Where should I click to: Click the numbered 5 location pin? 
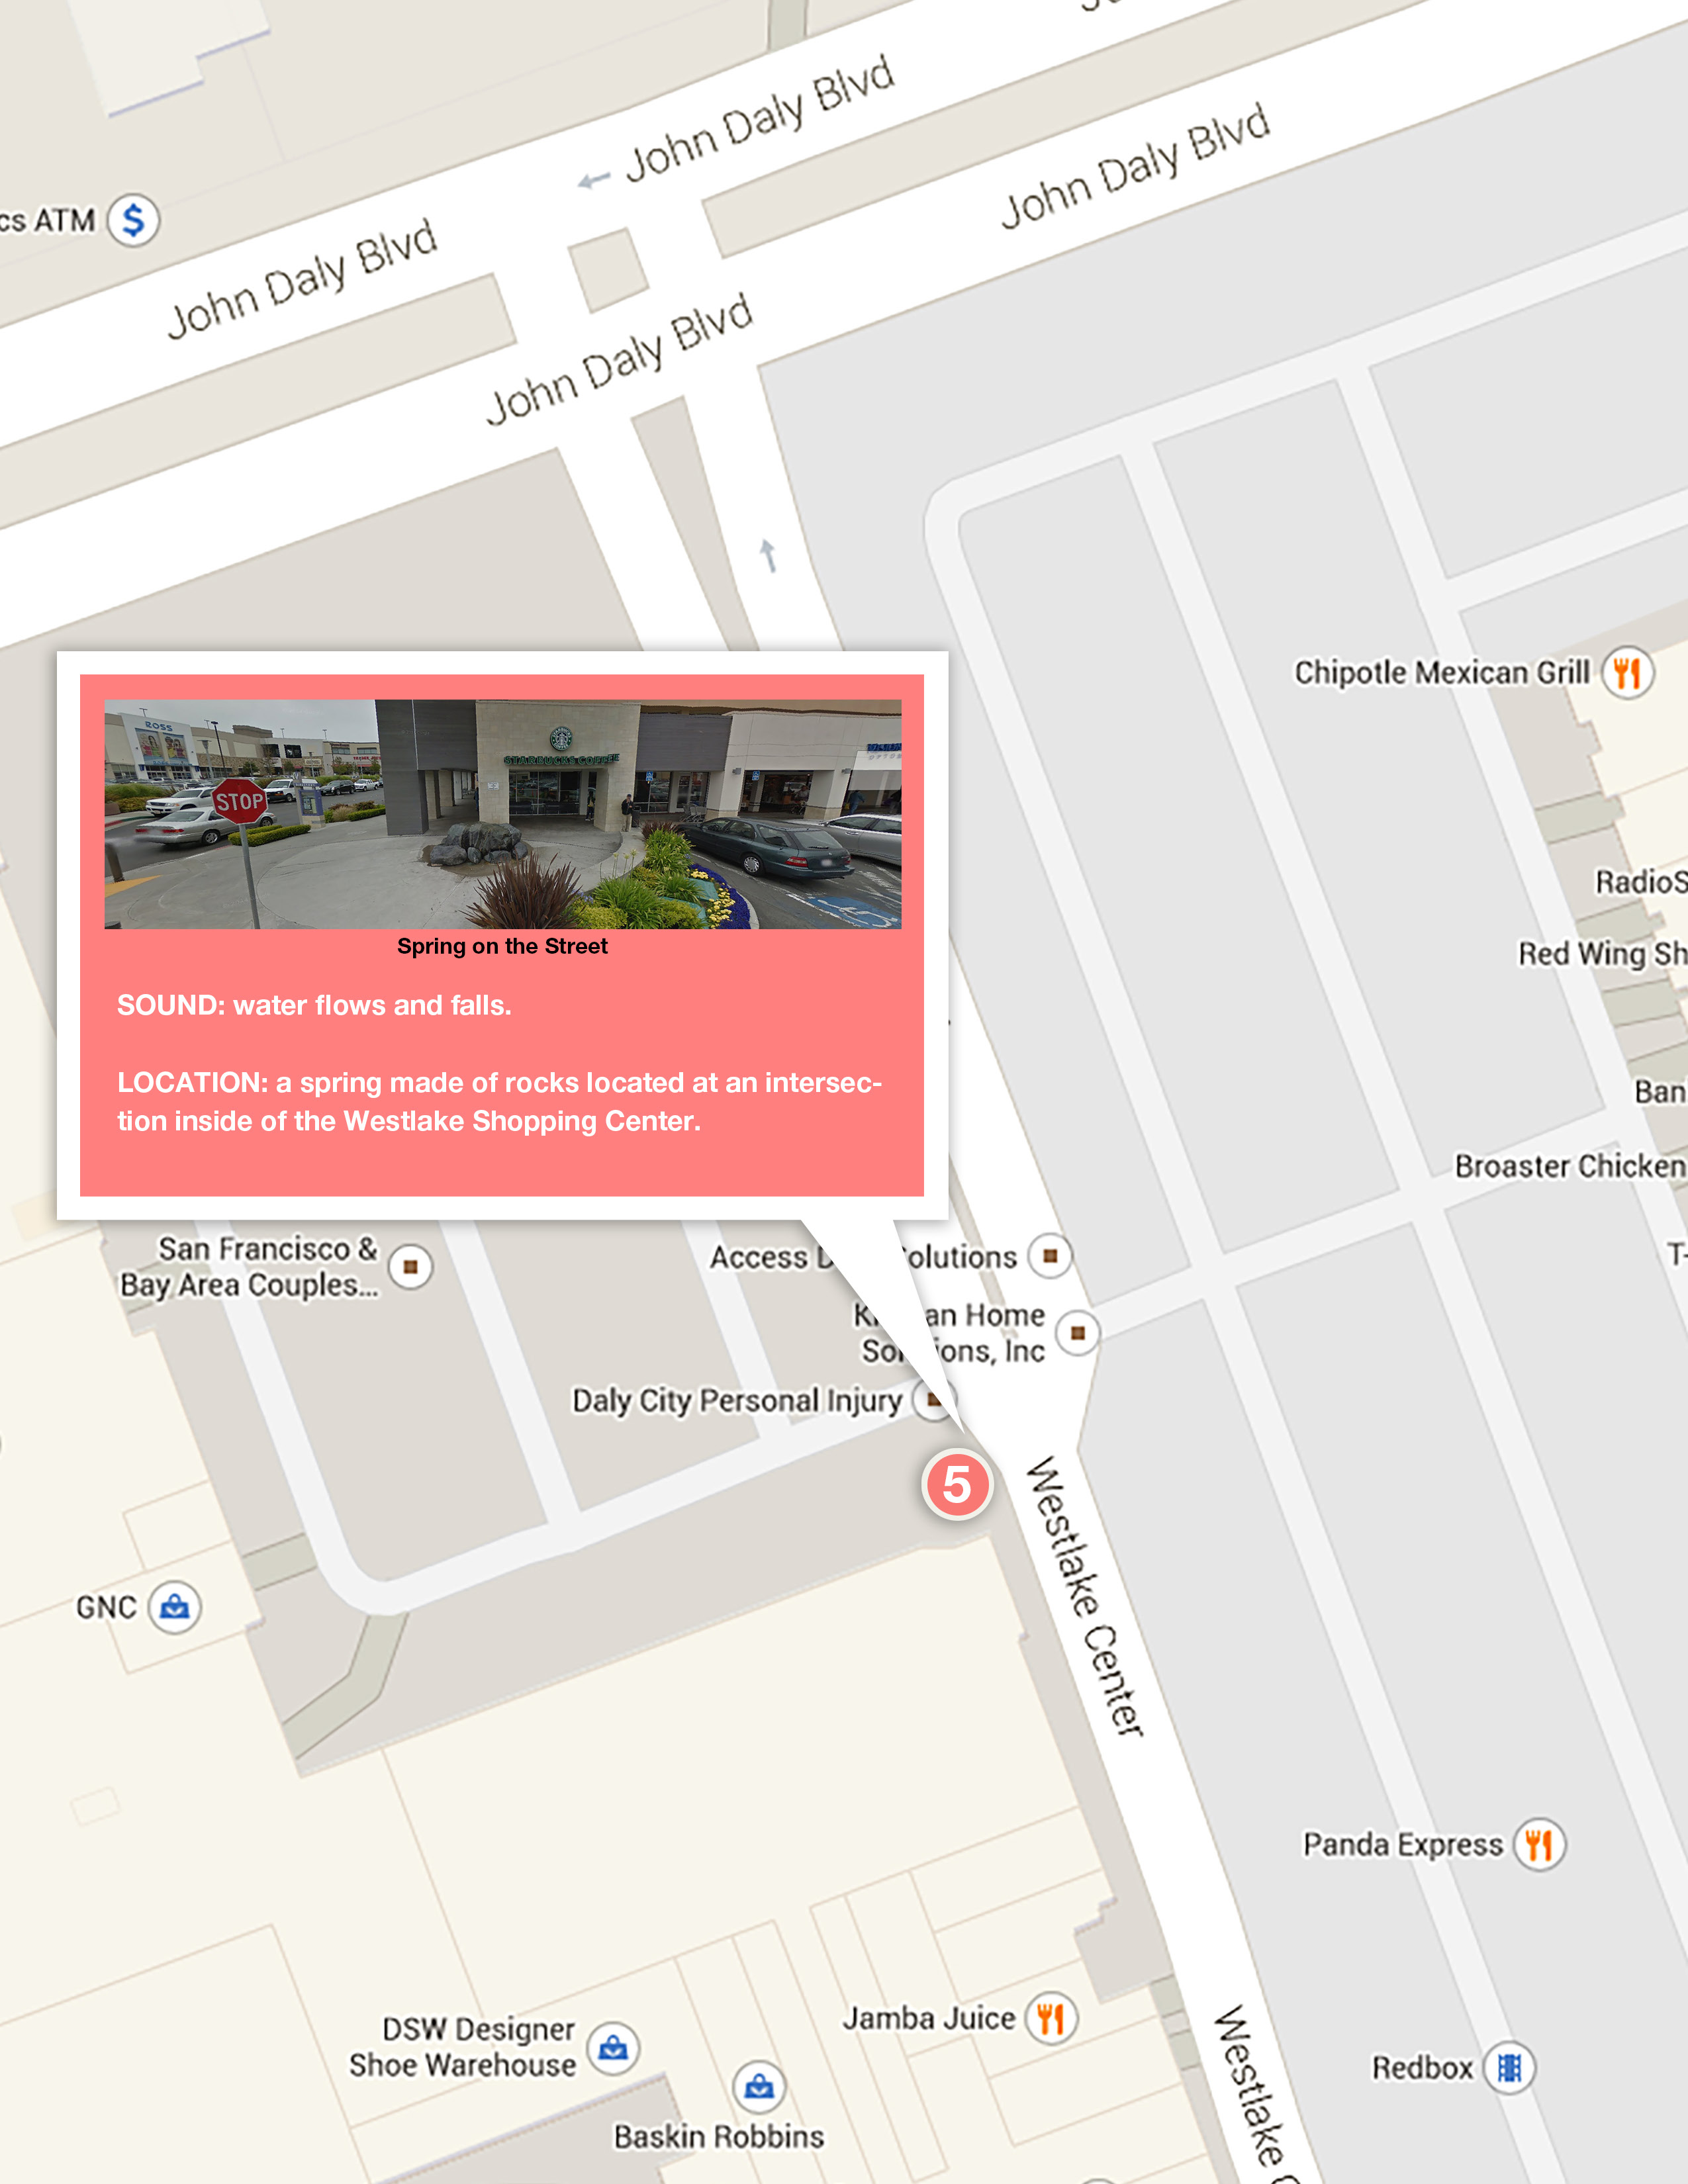(957, 1484)
